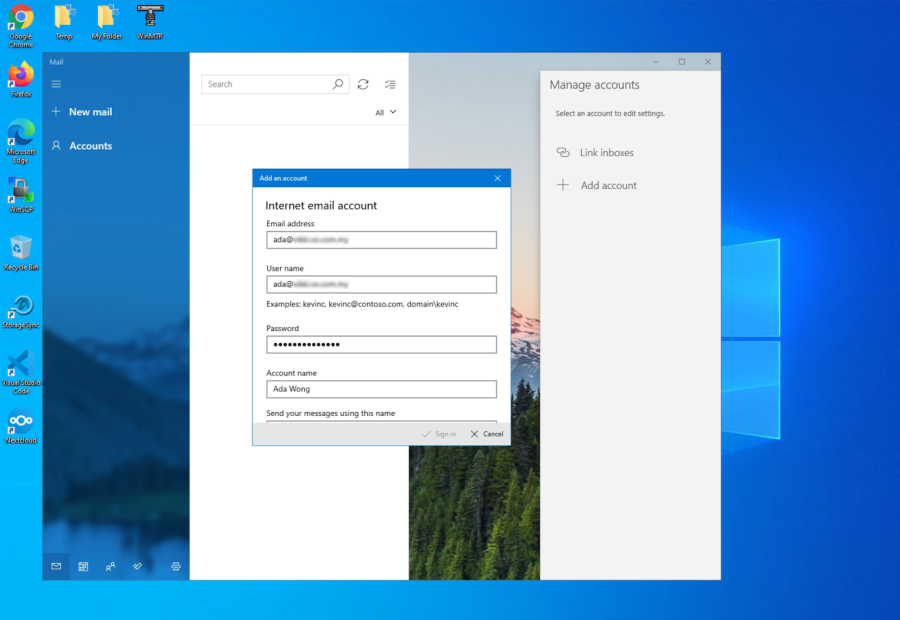Close the Add an account dialog
900x620 pixels.
(x=497, y=178)
